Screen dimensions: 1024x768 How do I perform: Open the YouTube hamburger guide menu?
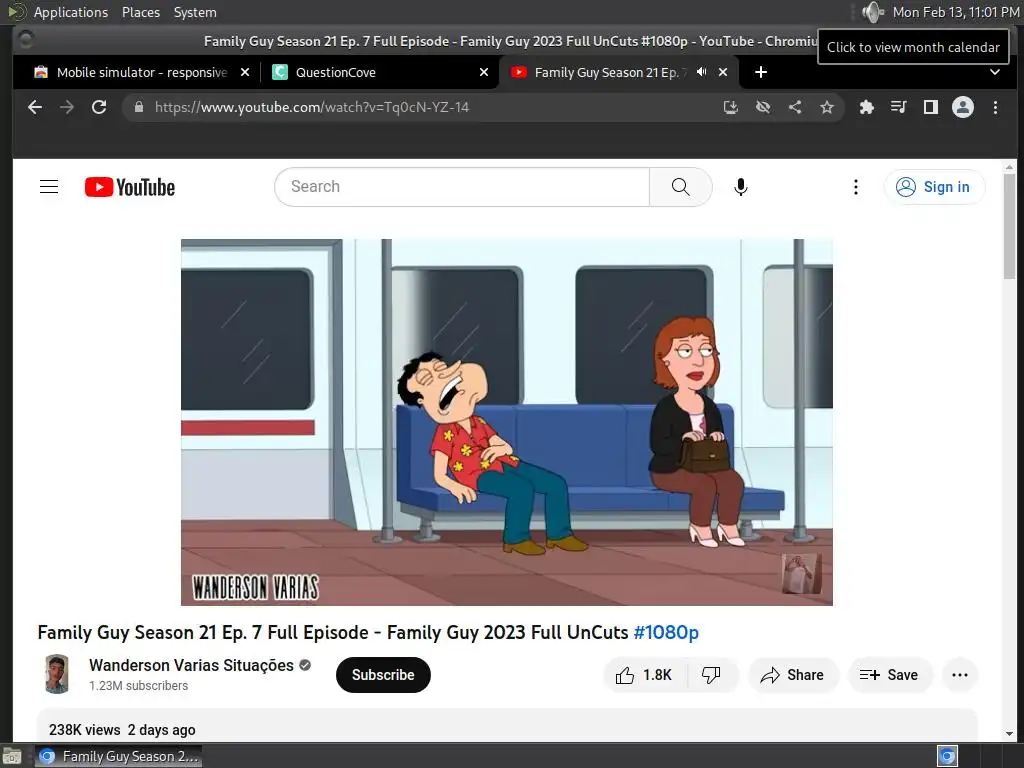coord(49,187)
